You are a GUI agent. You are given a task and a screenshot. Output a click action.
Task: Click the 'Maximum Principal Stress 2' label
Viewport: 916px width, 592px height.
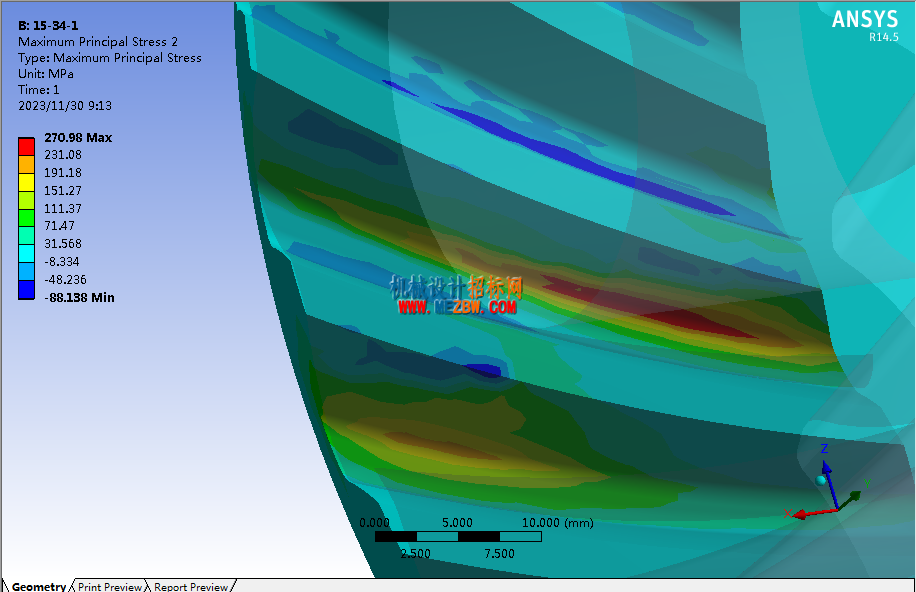click(98, 42)
